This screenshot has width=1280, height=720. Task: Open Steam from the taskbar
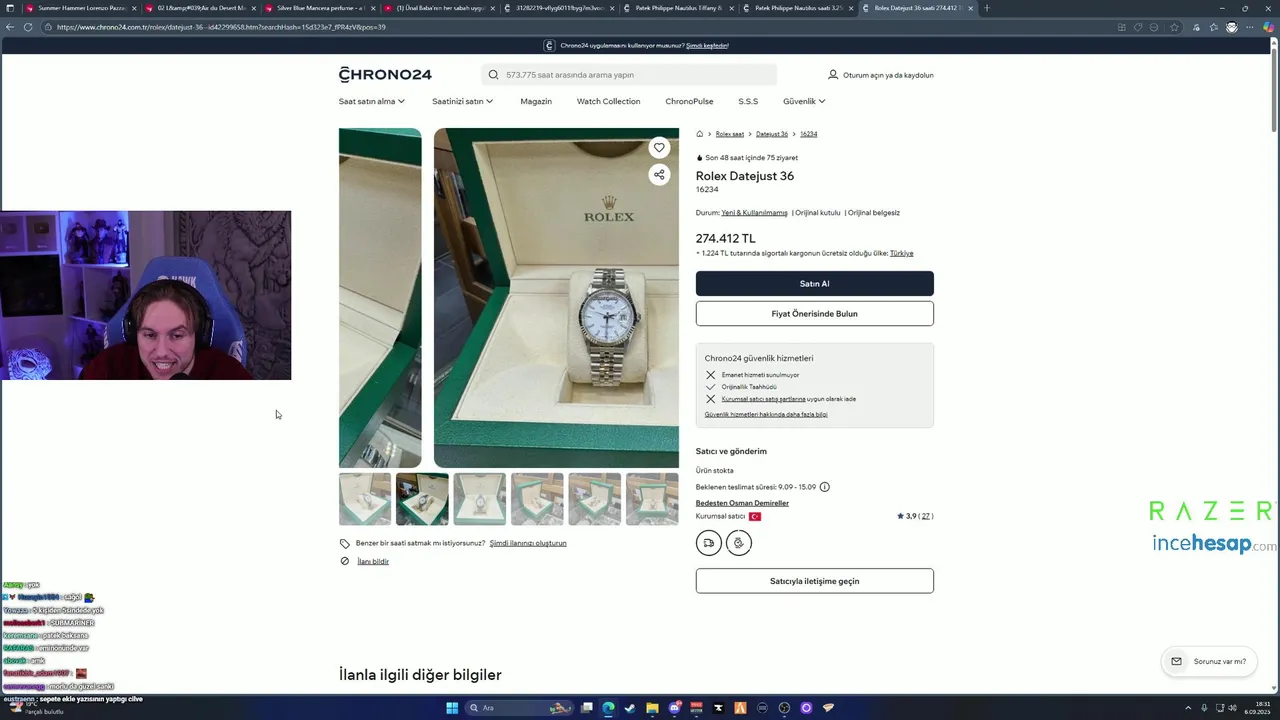pos(630,708)
